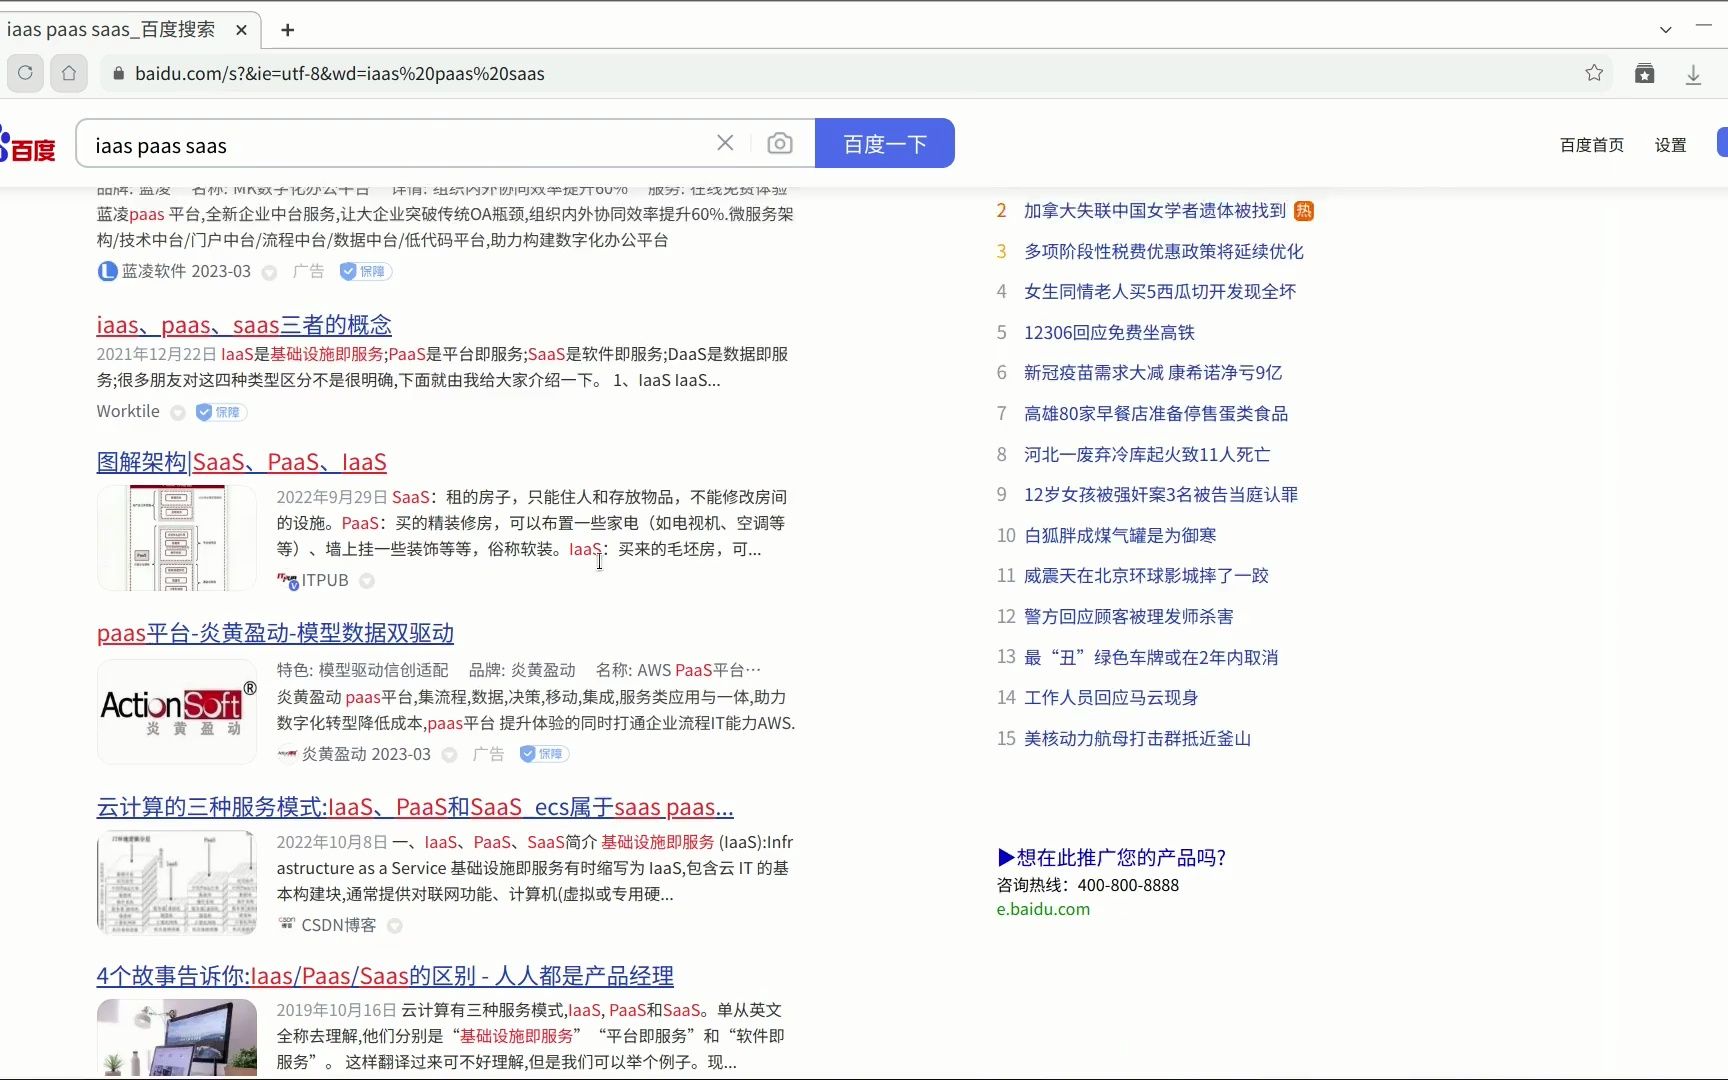Open hot topic 加拿大失联中国女学者遗体被找到
The image size is (1728, 1080).
(1155, 211)
